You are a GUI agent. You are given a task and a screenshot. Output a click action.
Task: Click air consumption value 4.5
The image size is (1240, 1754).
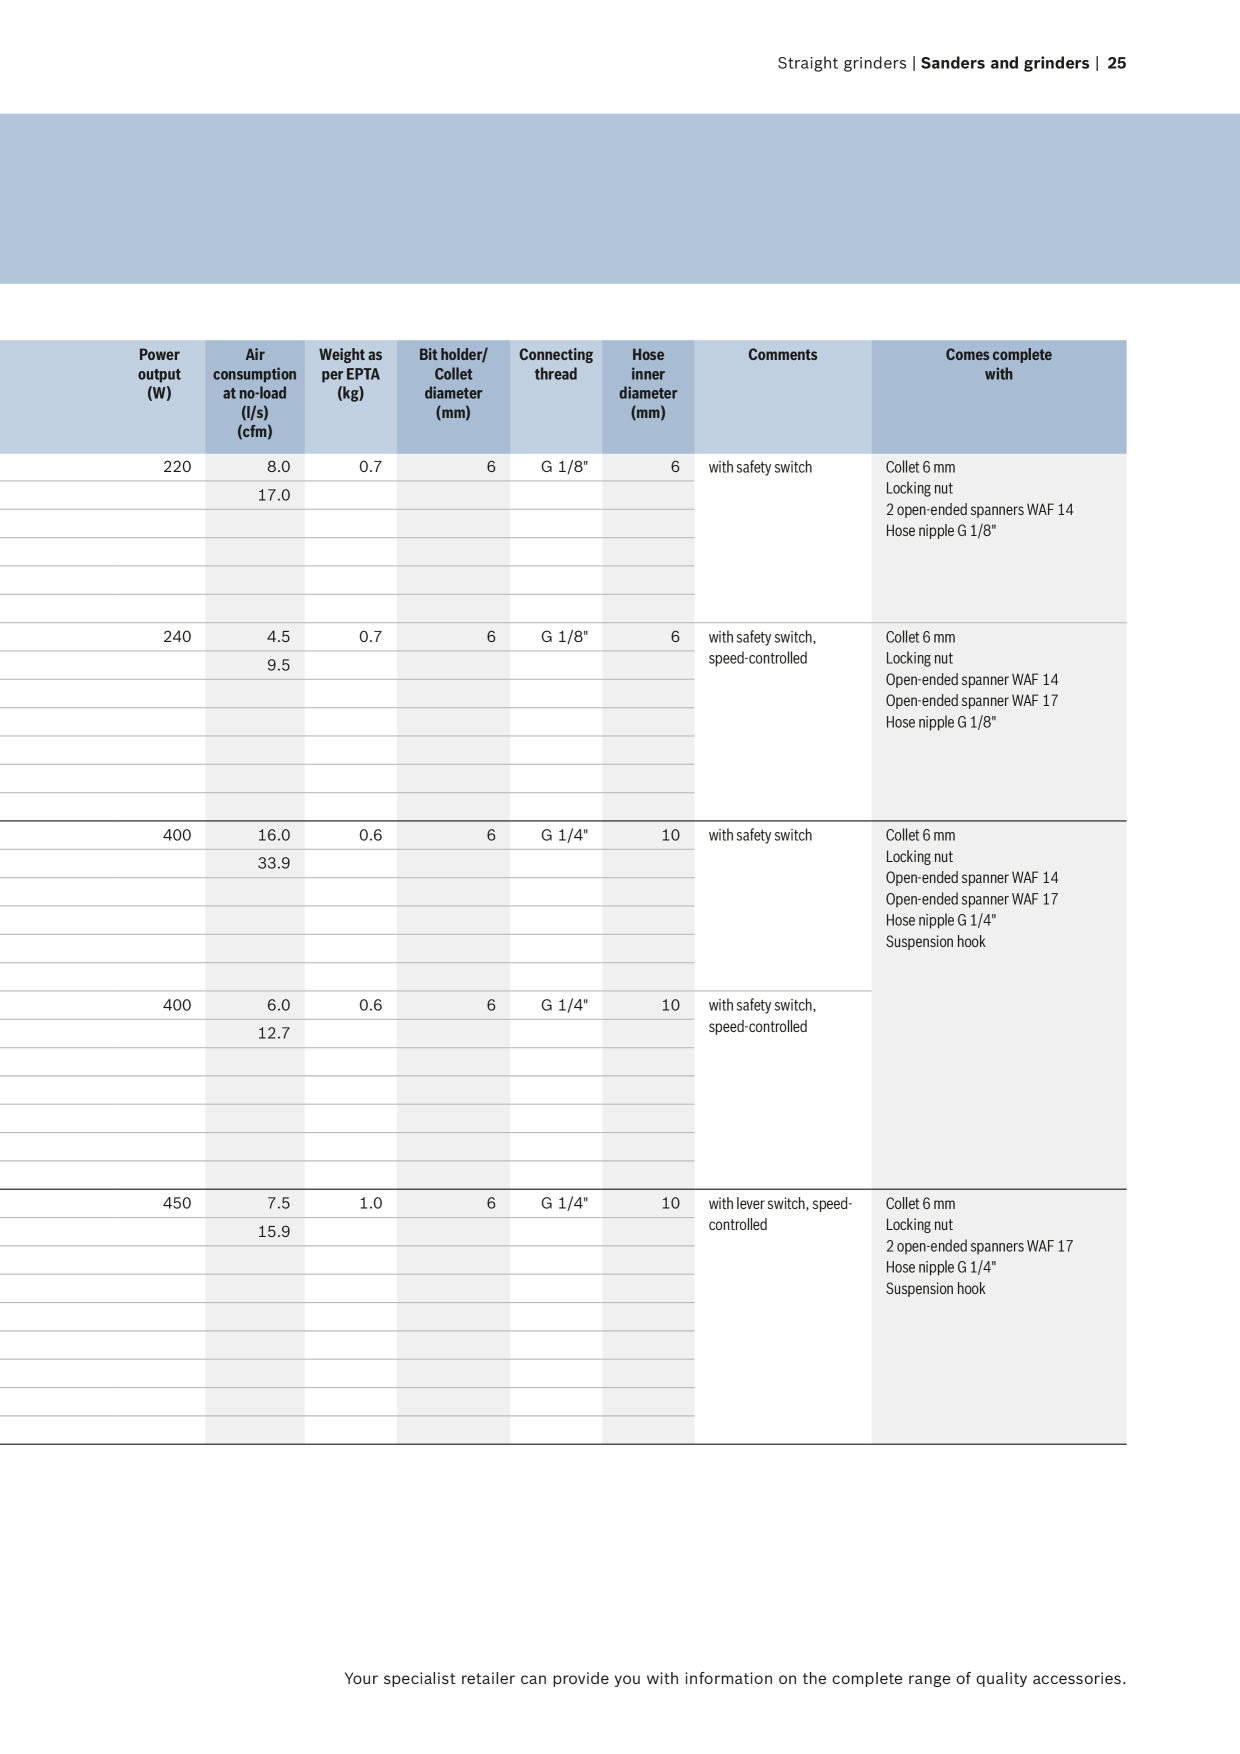[x=278, y=637]
